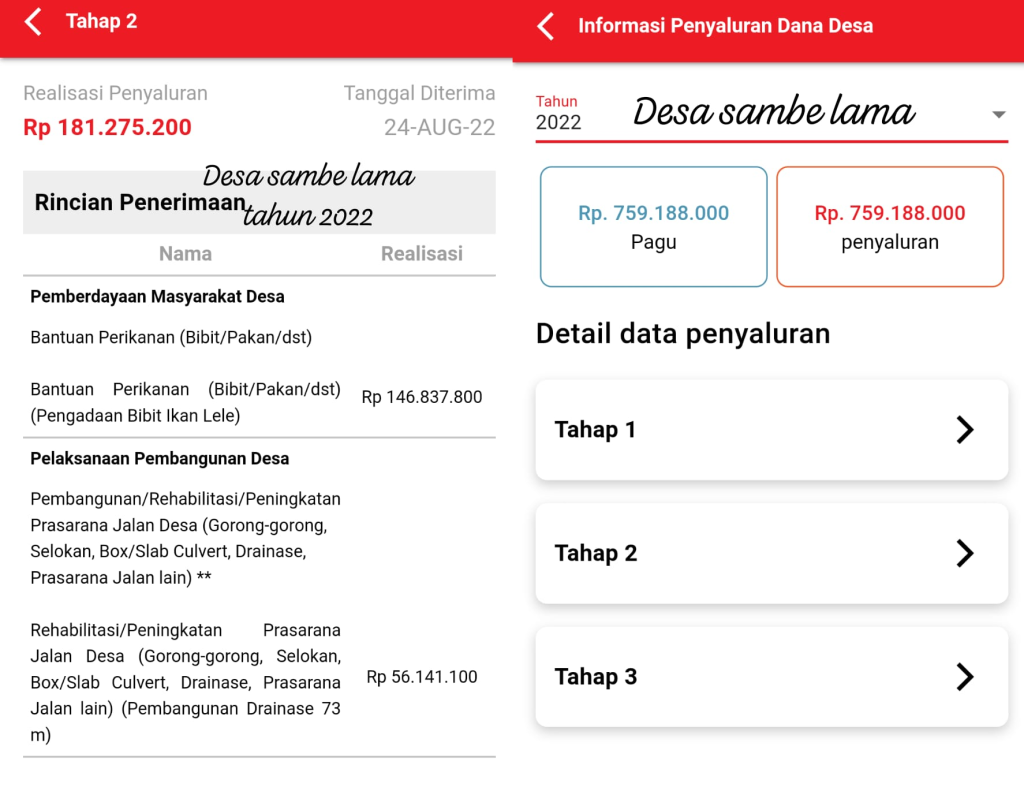Click the chevron on the Tahap 2 card
This screenshot has height=795, width=1024.
pos(964,553)
